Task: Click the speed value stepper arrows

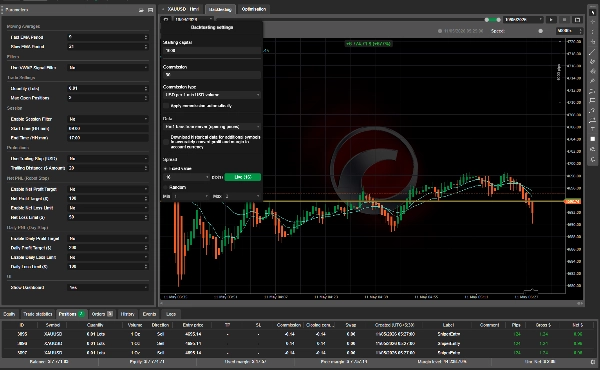Action: tap(580, 31)
